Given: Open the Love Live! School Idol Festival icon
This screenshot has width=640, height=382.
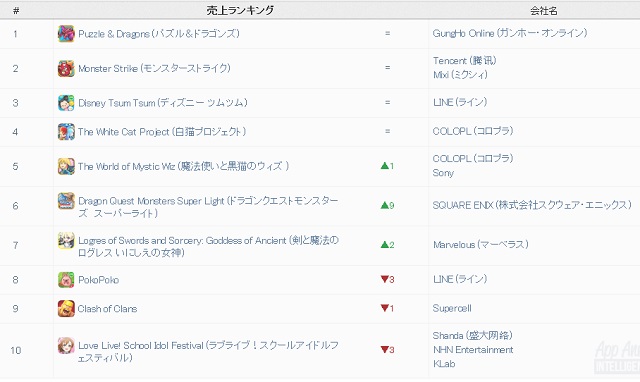Looking at the screenshot, I should click(x=66, y=345).
